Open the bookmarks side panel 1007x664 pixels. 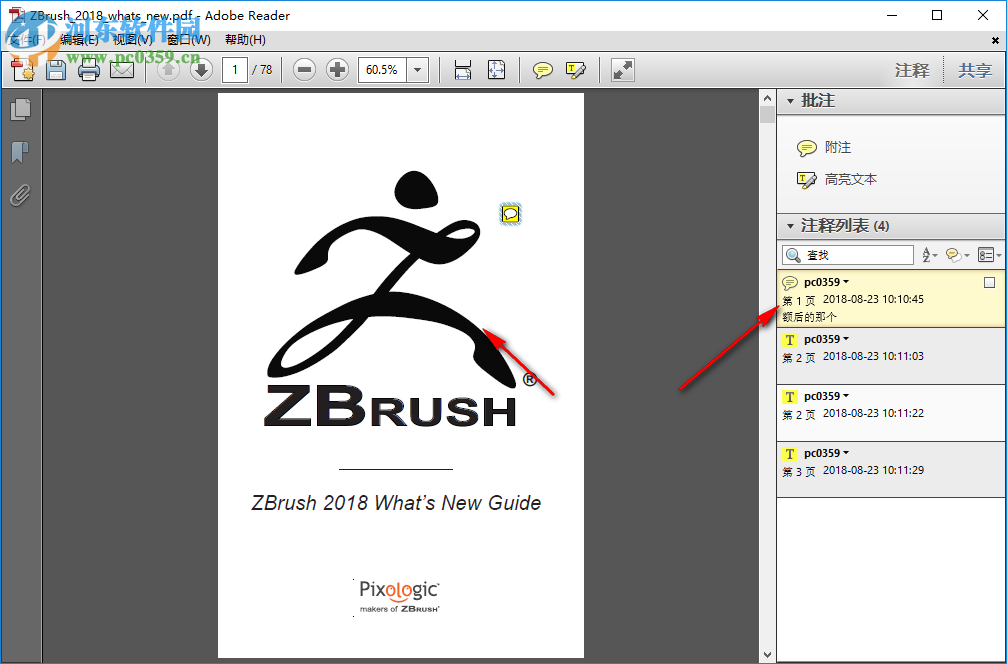21,152
